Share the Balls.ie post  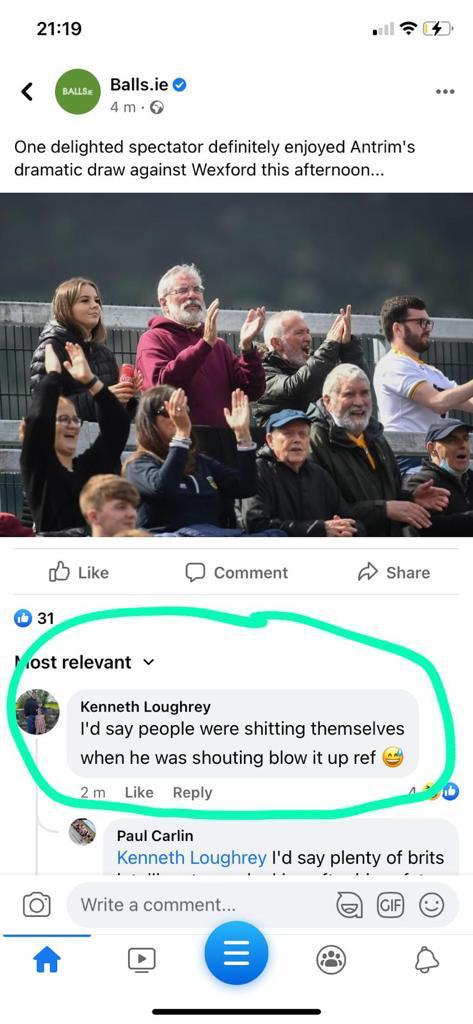click(394, 573)
